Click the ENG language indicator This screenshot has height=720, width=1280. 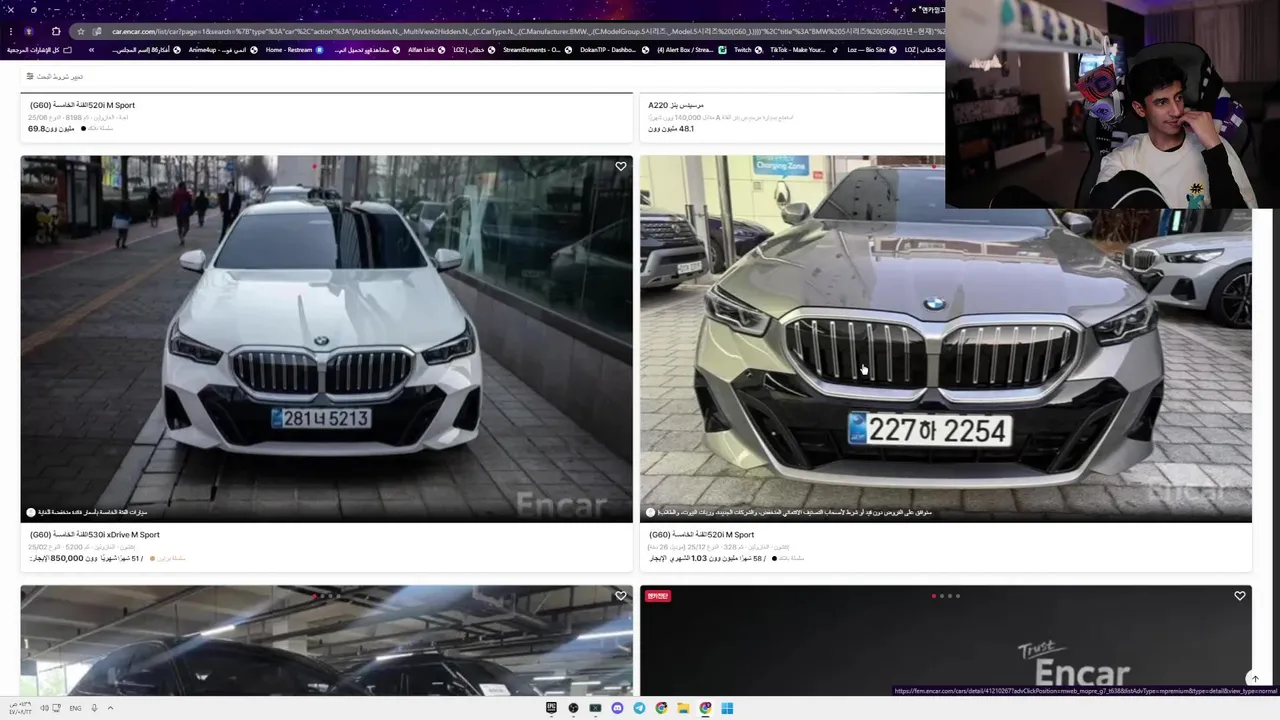click(x=75, y=708)
